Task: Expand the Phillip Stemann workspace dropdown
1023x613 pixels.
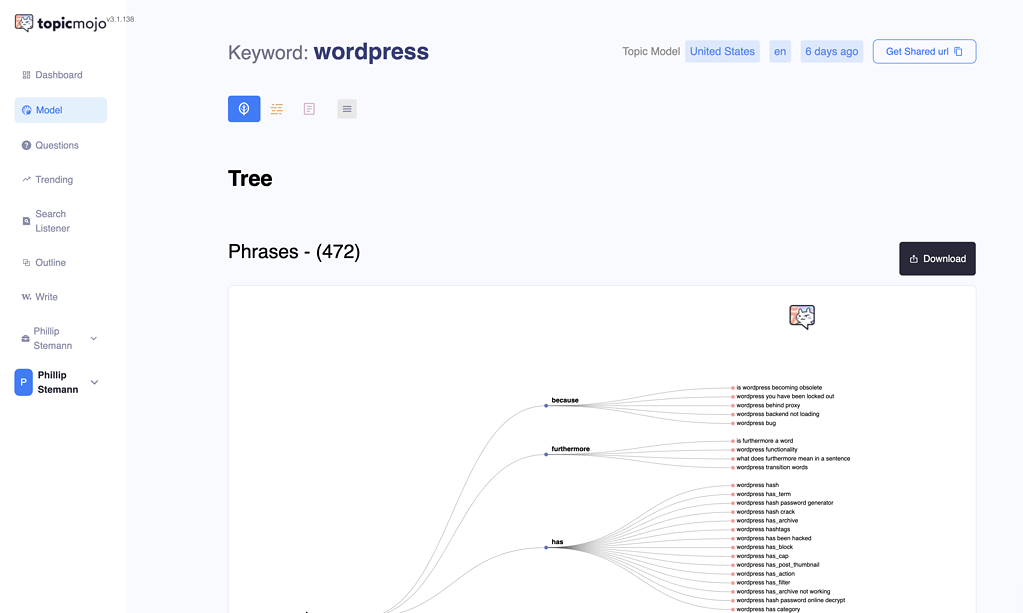Action: point(94,338)
